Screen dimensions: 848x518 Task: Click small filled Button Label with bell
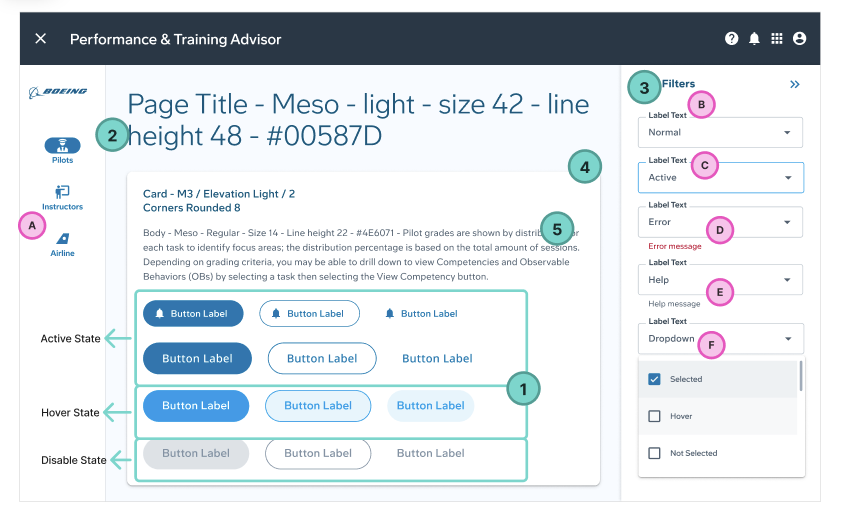(x=193, y=314)
